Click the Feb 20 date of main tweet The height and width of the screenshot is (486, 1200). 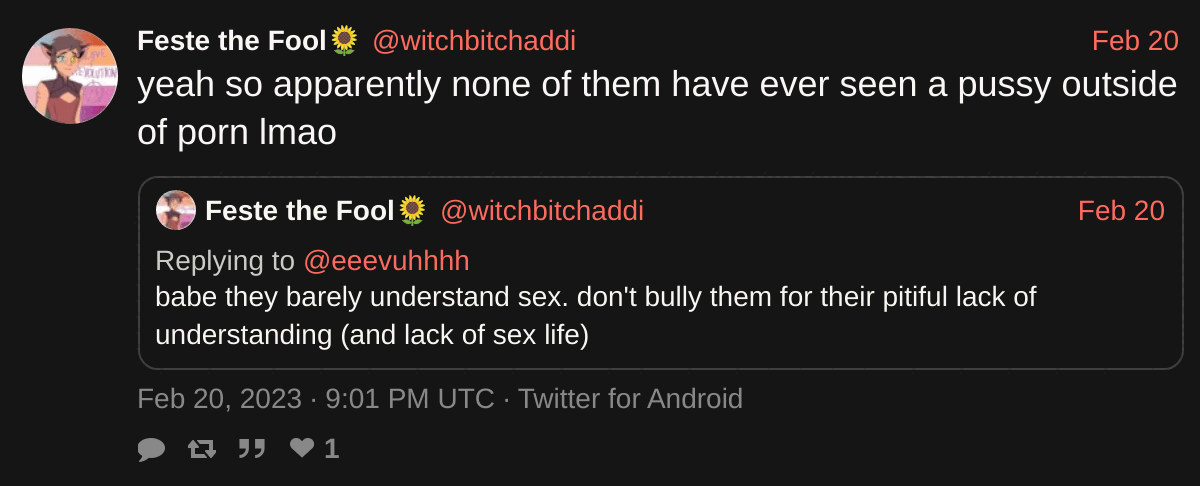(1135, 41)
